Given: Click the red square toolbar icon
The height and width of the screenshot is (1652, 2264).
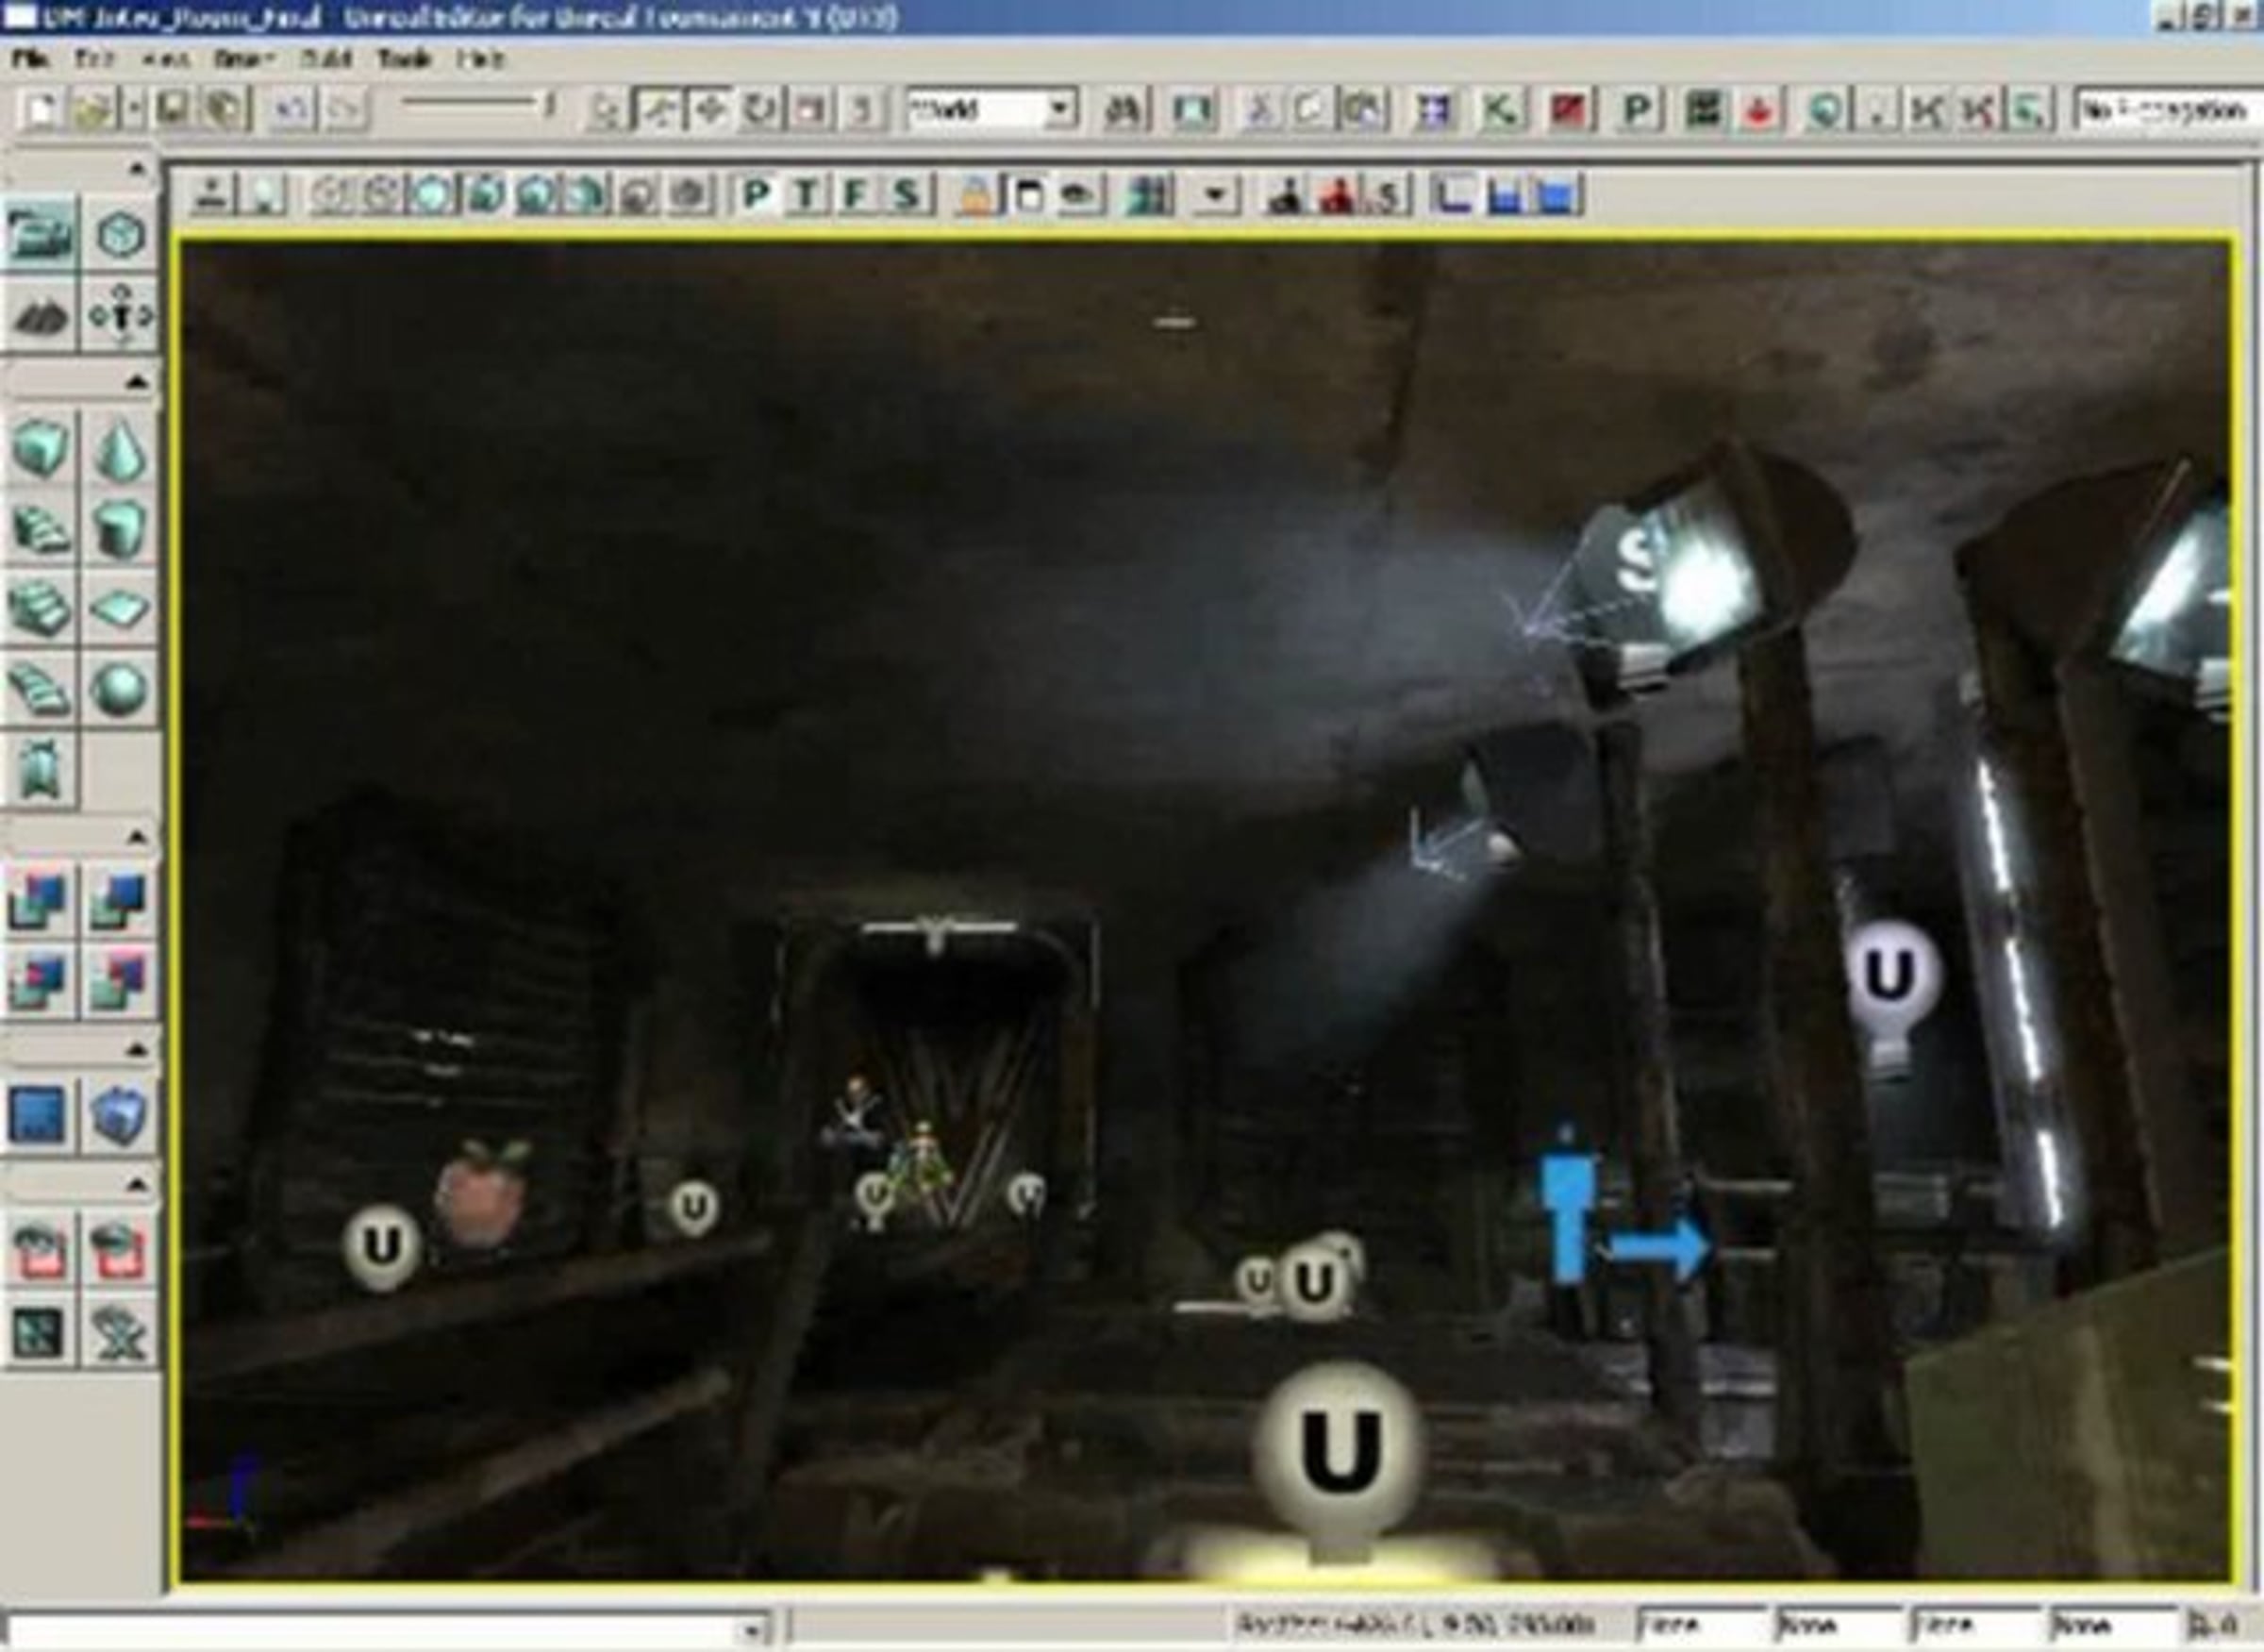Looking at the screenshot, I should (1569, 110).
